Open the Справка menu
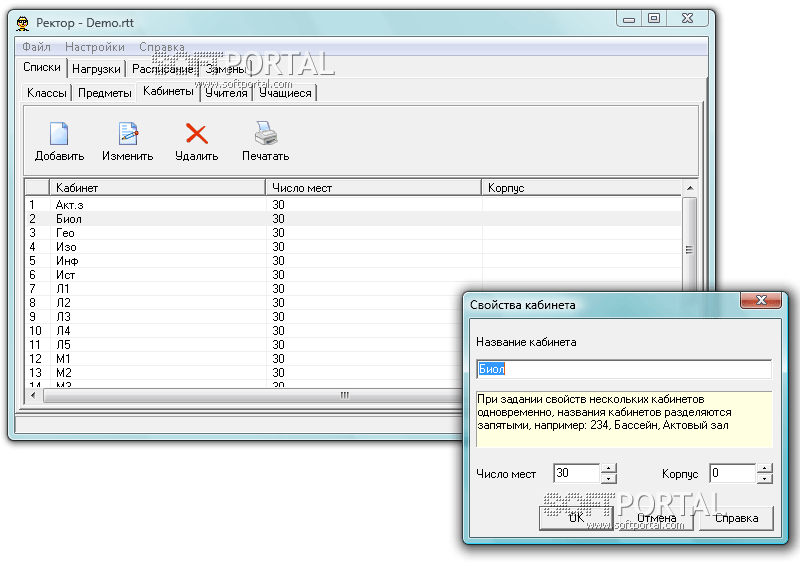This screenshot has height=562, width=800. pyautogui.click(x=162, y=47)
